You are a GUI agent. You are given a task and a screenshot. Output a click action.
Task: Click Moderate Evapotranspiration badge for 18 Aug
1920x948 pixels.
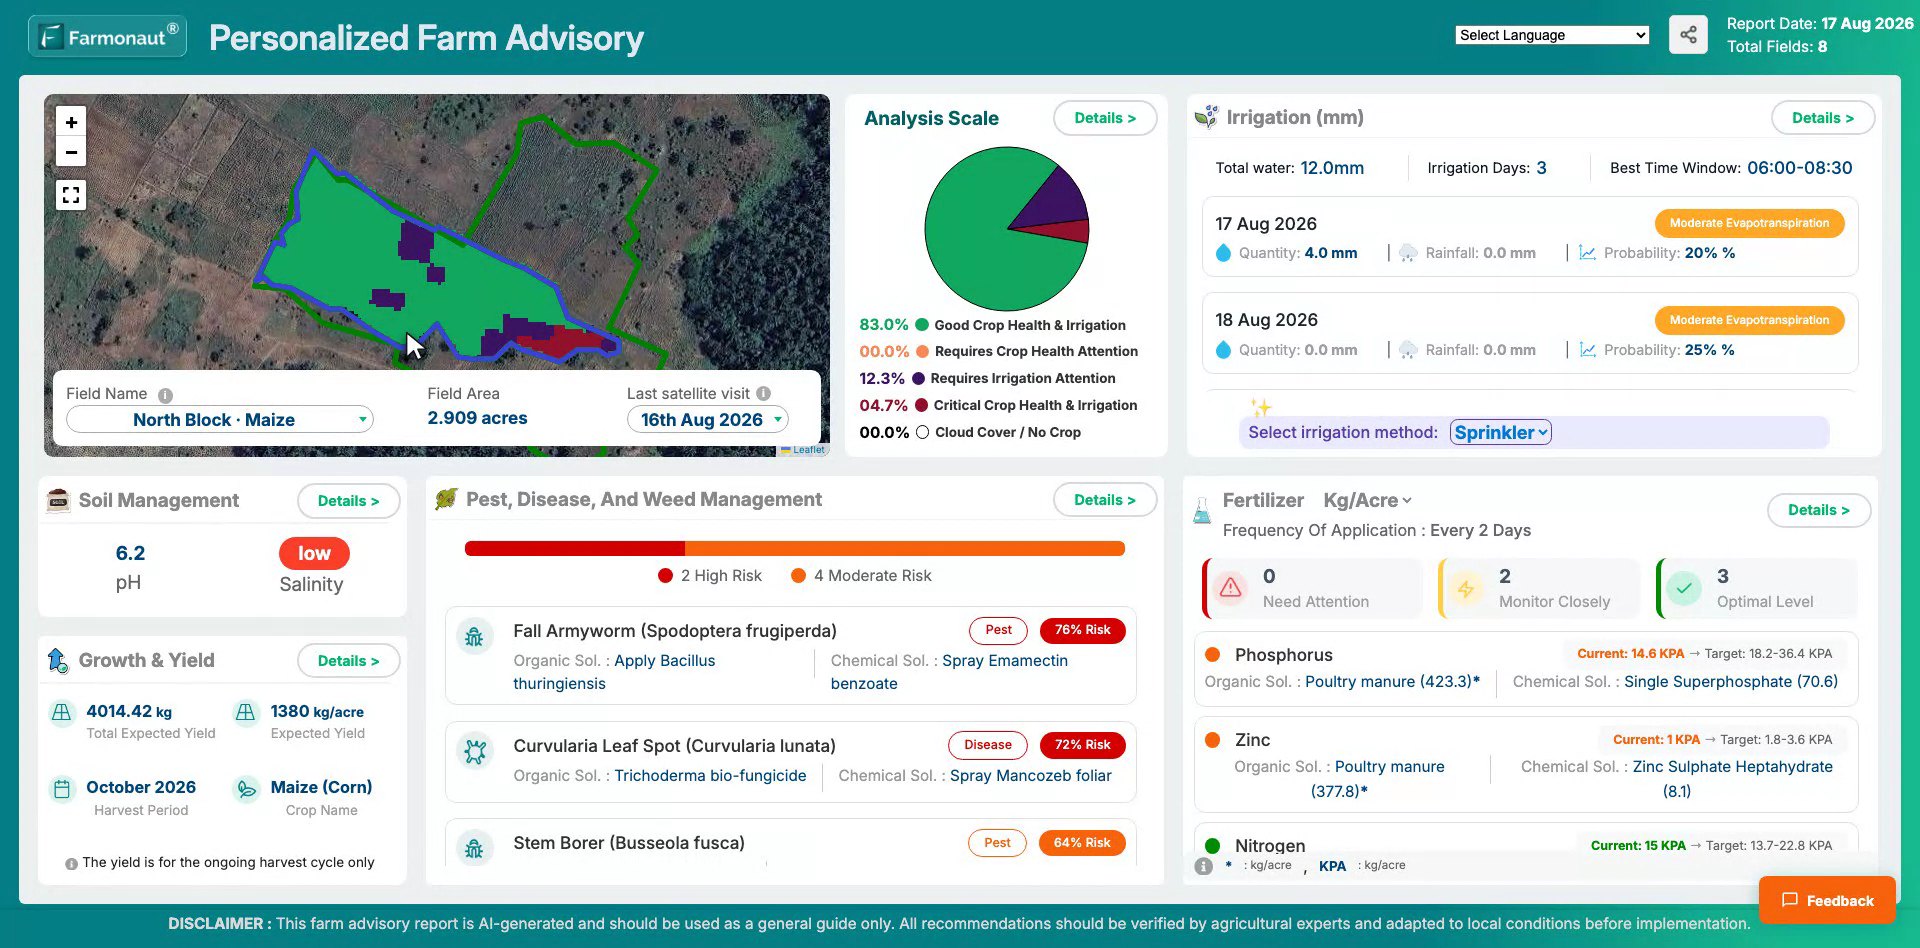[x=1749, y=321]
